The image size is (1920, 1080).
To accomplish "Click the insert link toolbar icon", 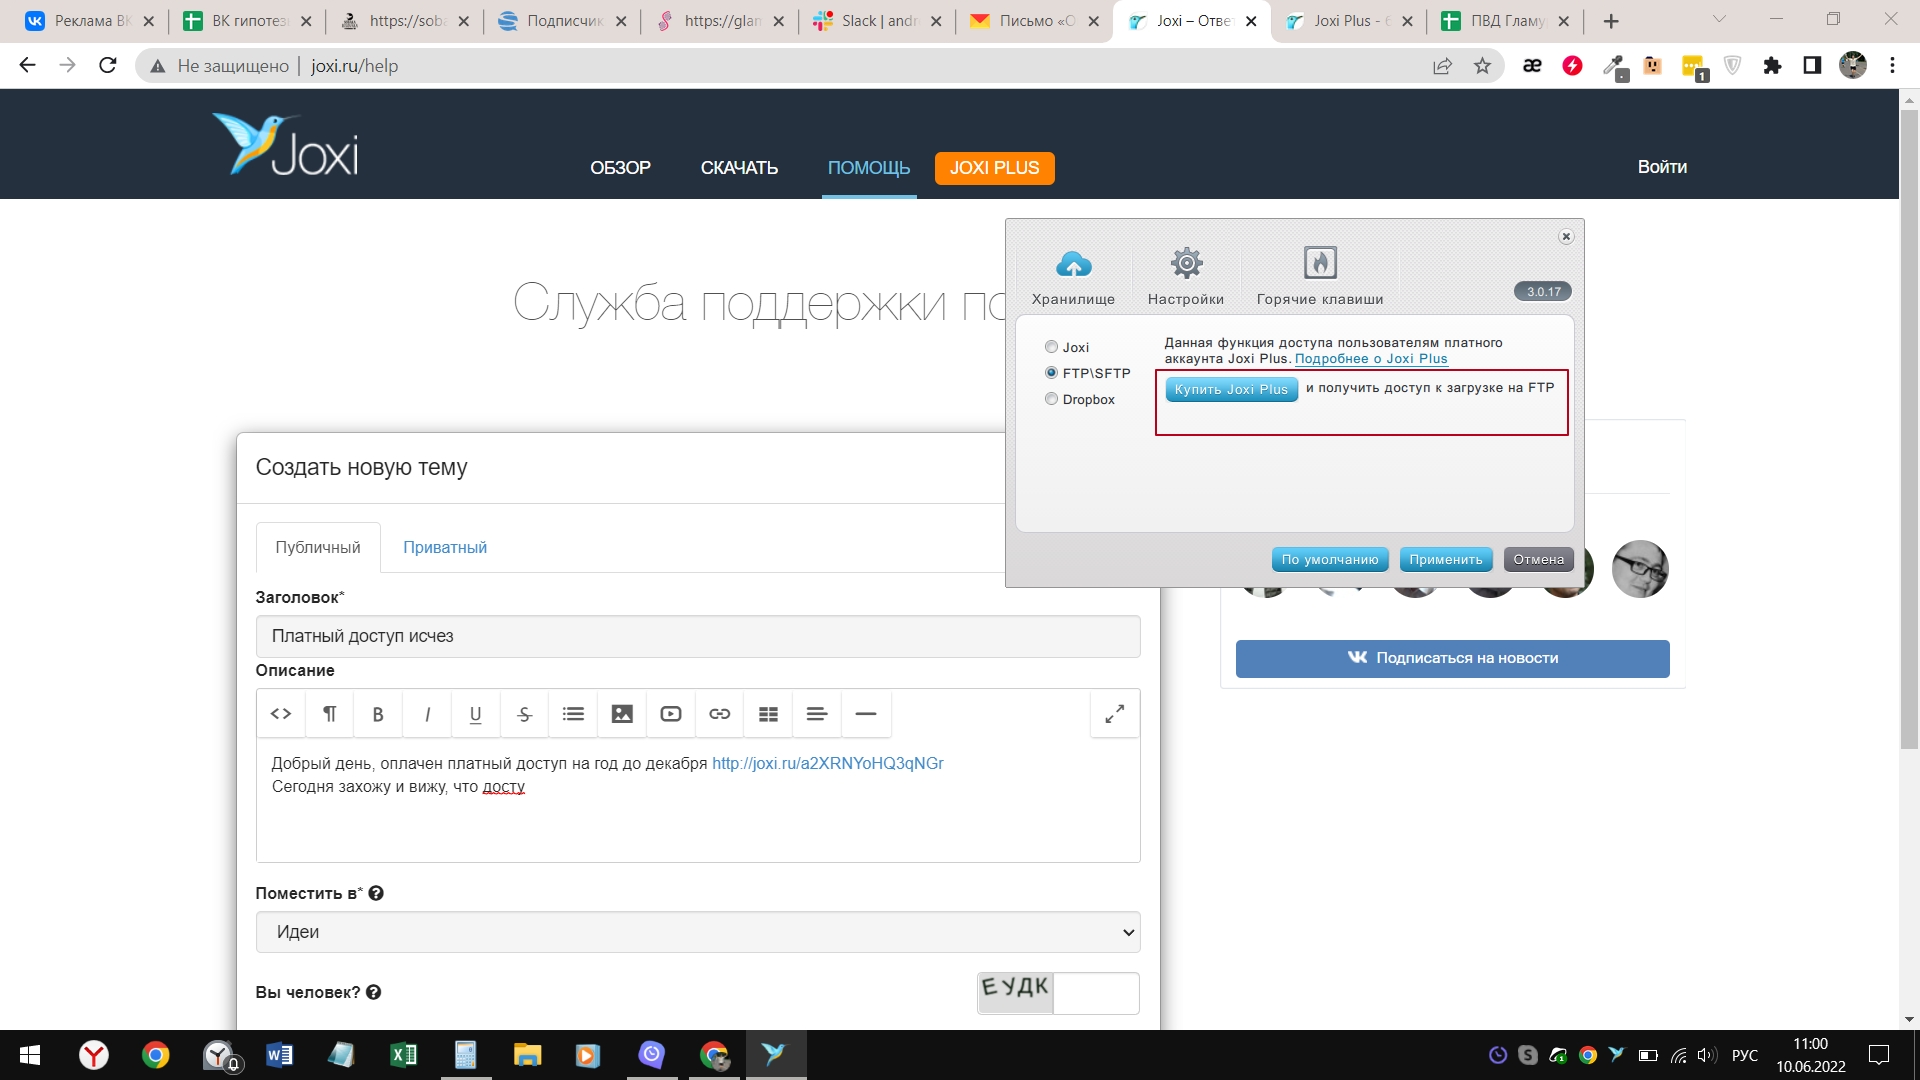I will pyautogui.click(x=720, y=714).
